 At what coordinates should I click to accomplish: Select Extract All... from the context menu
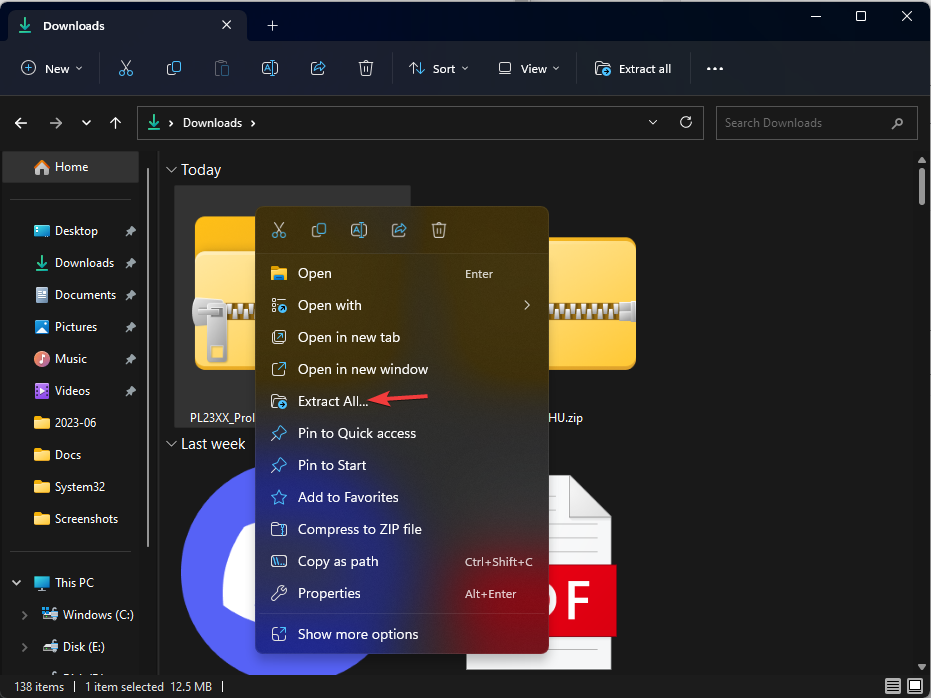coord(332,401)
